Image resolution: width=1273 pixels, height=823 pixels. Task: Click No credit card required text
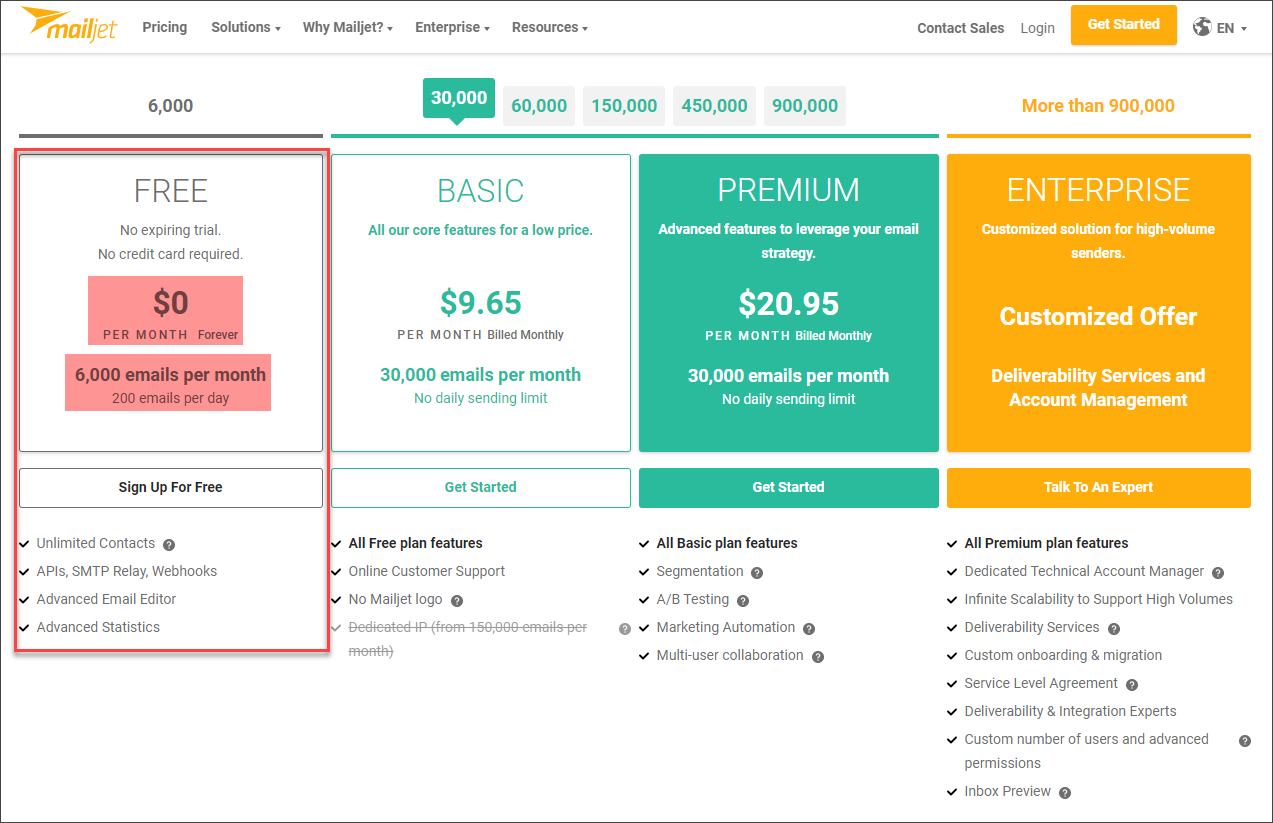[x=171, y=254]
